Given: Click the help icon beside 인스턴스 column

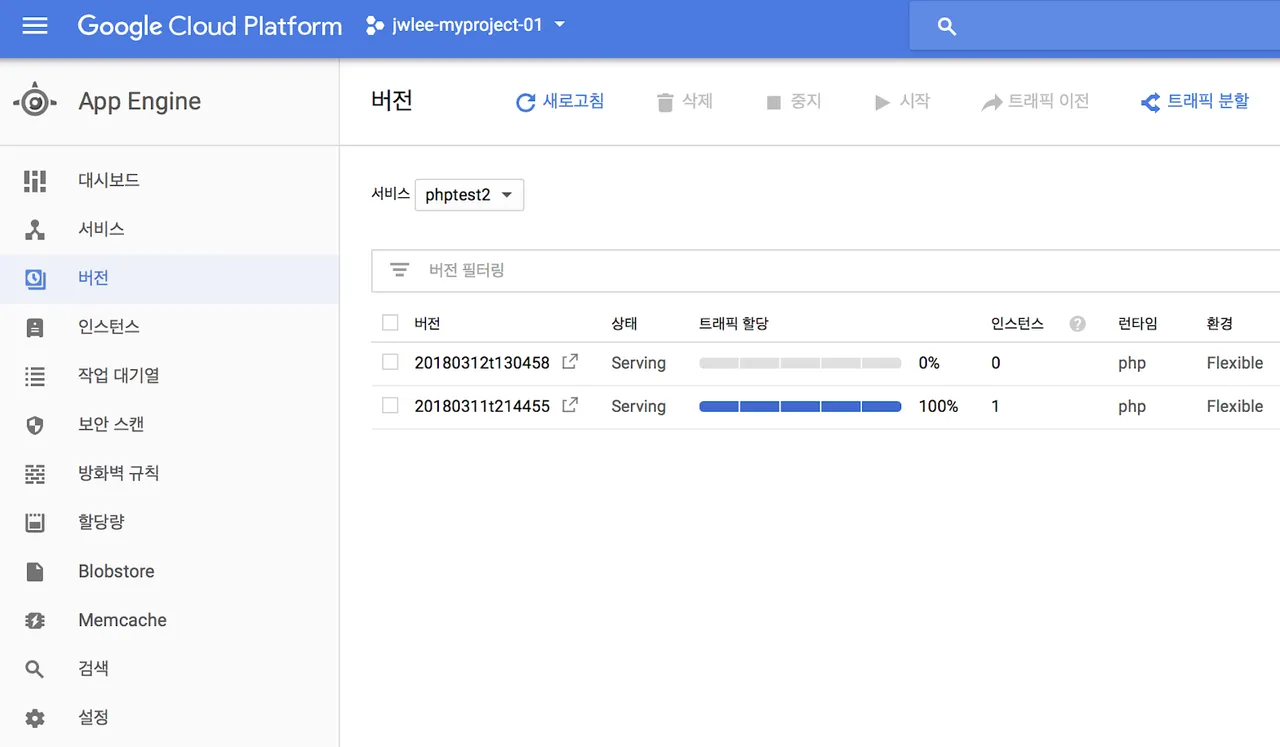Looking at the screenshot, I should tap(1077, 323).
